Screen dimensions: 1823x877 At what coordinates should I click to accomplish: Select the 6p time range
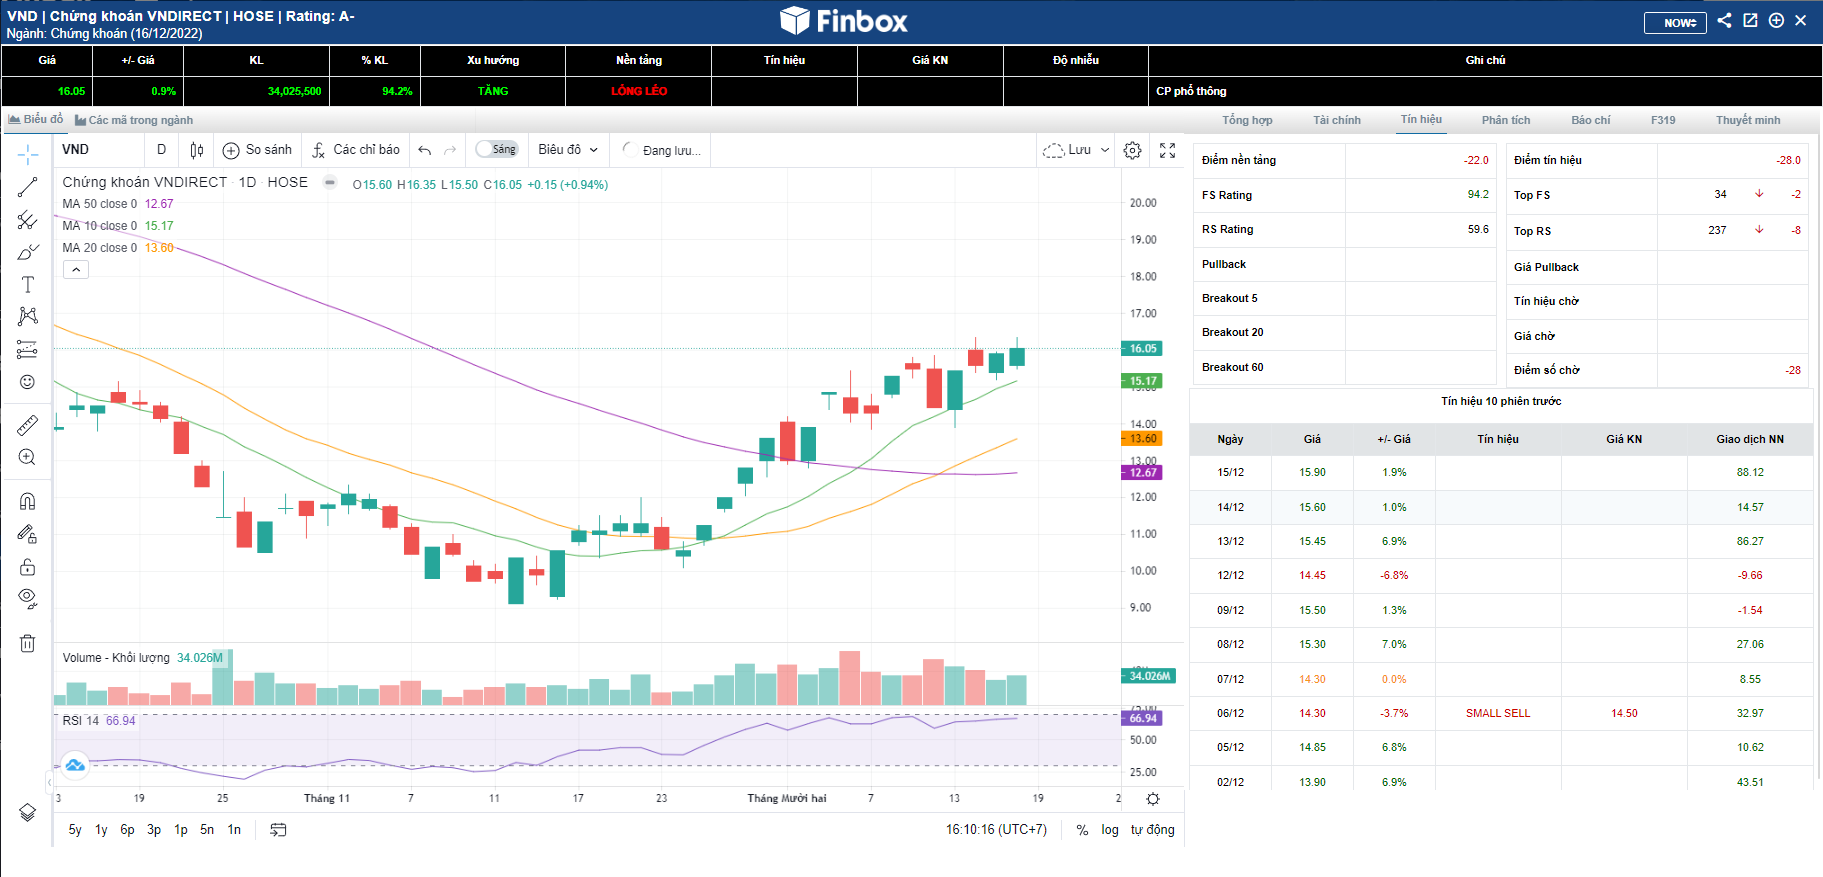[127, 830]
